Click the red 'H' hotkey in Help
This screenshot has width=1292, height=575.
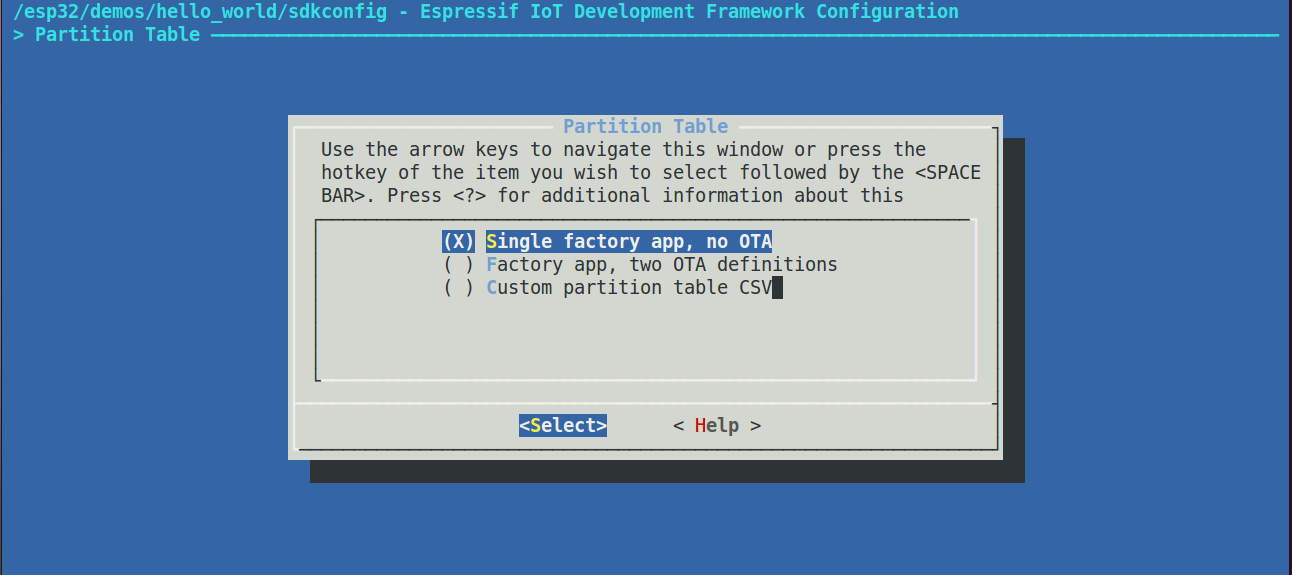(x=701, y=426)
